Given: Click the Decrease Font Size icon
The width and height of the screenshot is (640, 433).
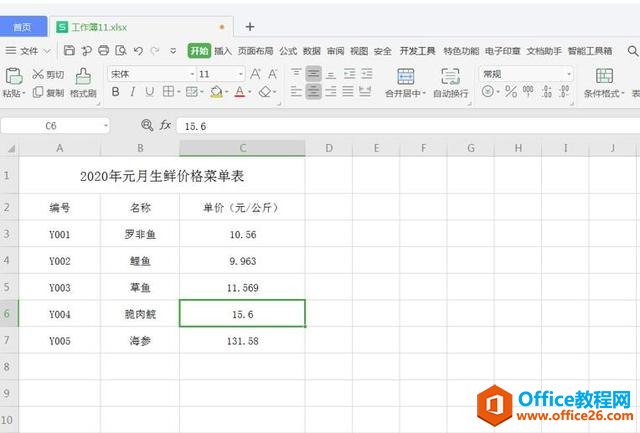Looking at the screenshot, I should pos(273,74).
